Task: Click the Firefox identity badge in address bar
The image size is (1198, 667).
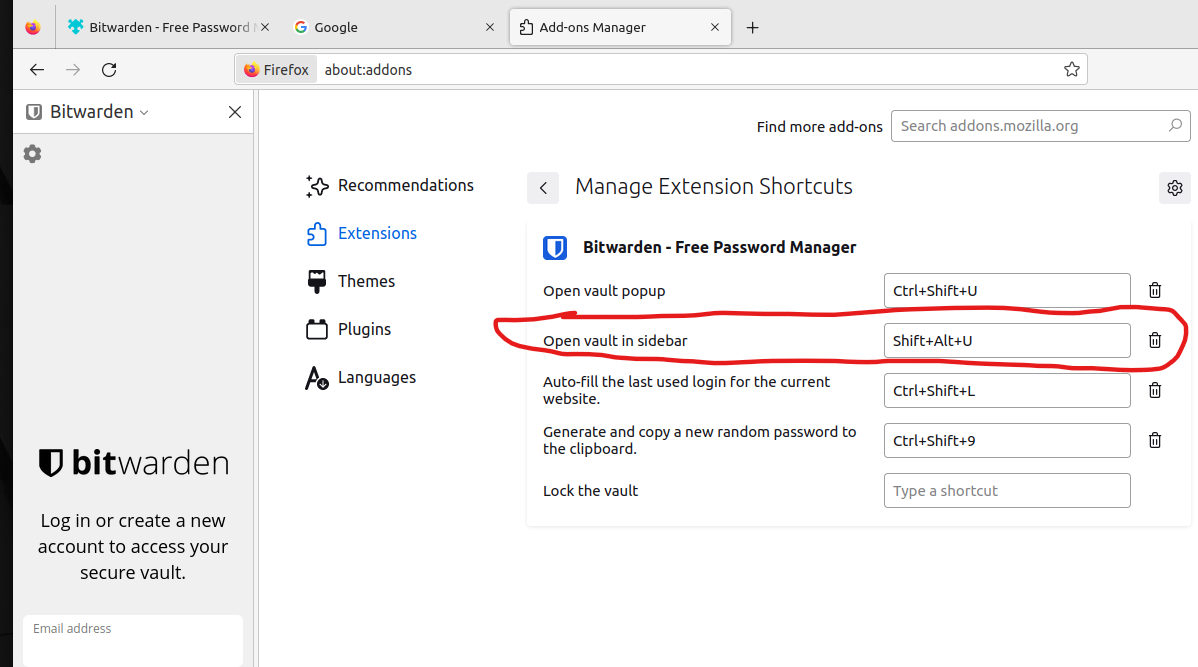Action: [x=276, y=70]
